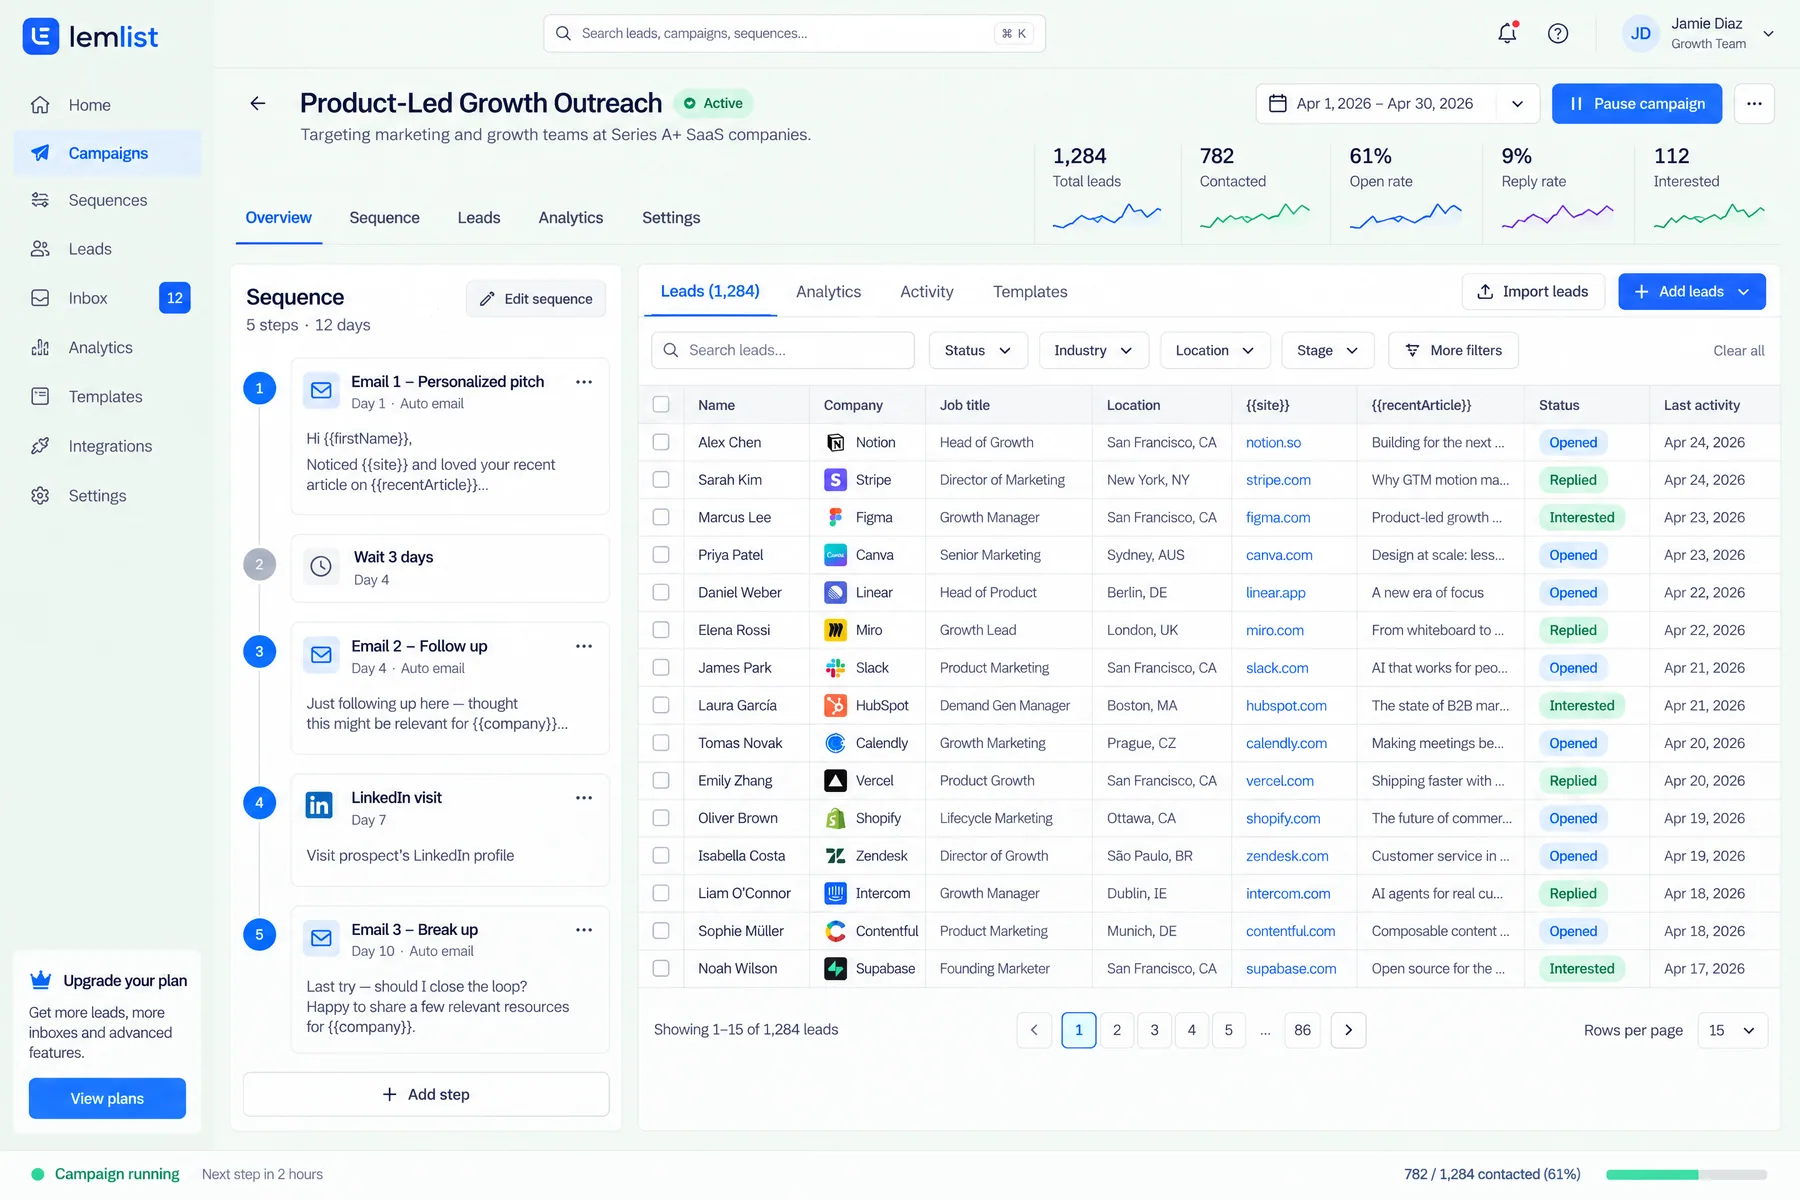The height and width of the screenshot is (1200, 1800).
Task: Click the lemlist logo
Action: [x=90, y=37]
